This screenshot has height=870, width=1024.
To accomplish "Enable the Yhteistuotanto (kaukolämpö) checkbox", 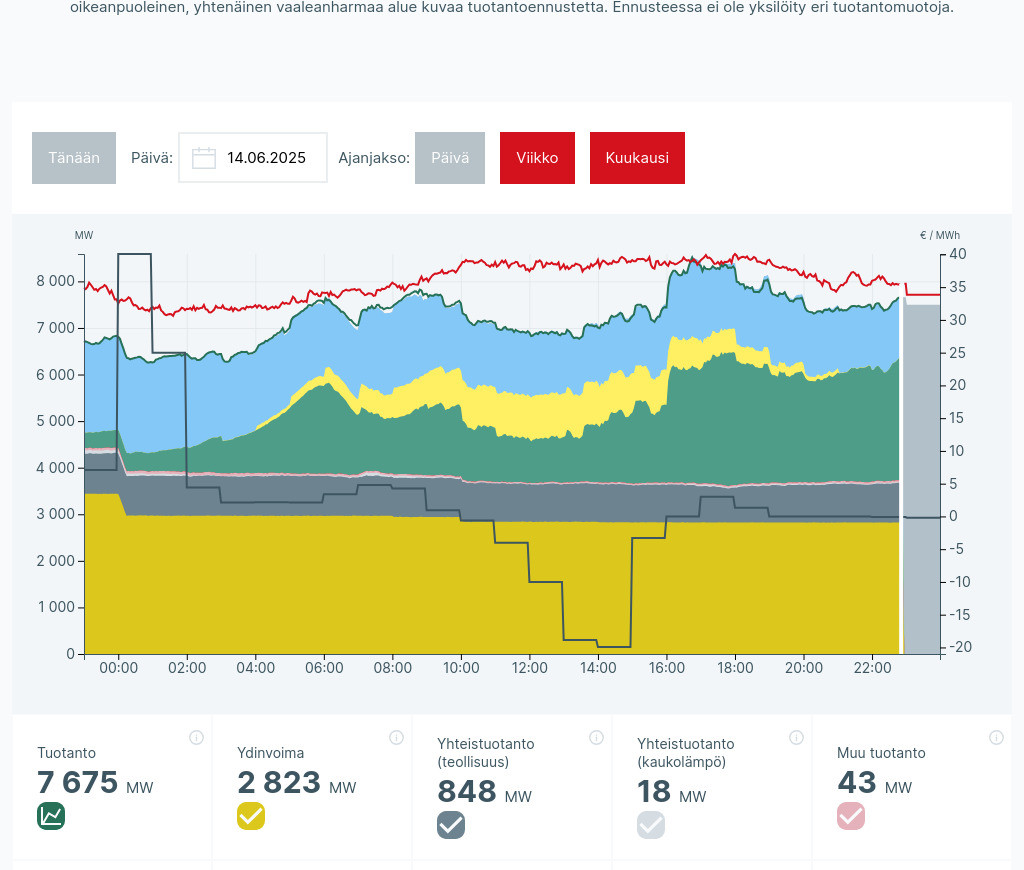I will pos(651,825).
